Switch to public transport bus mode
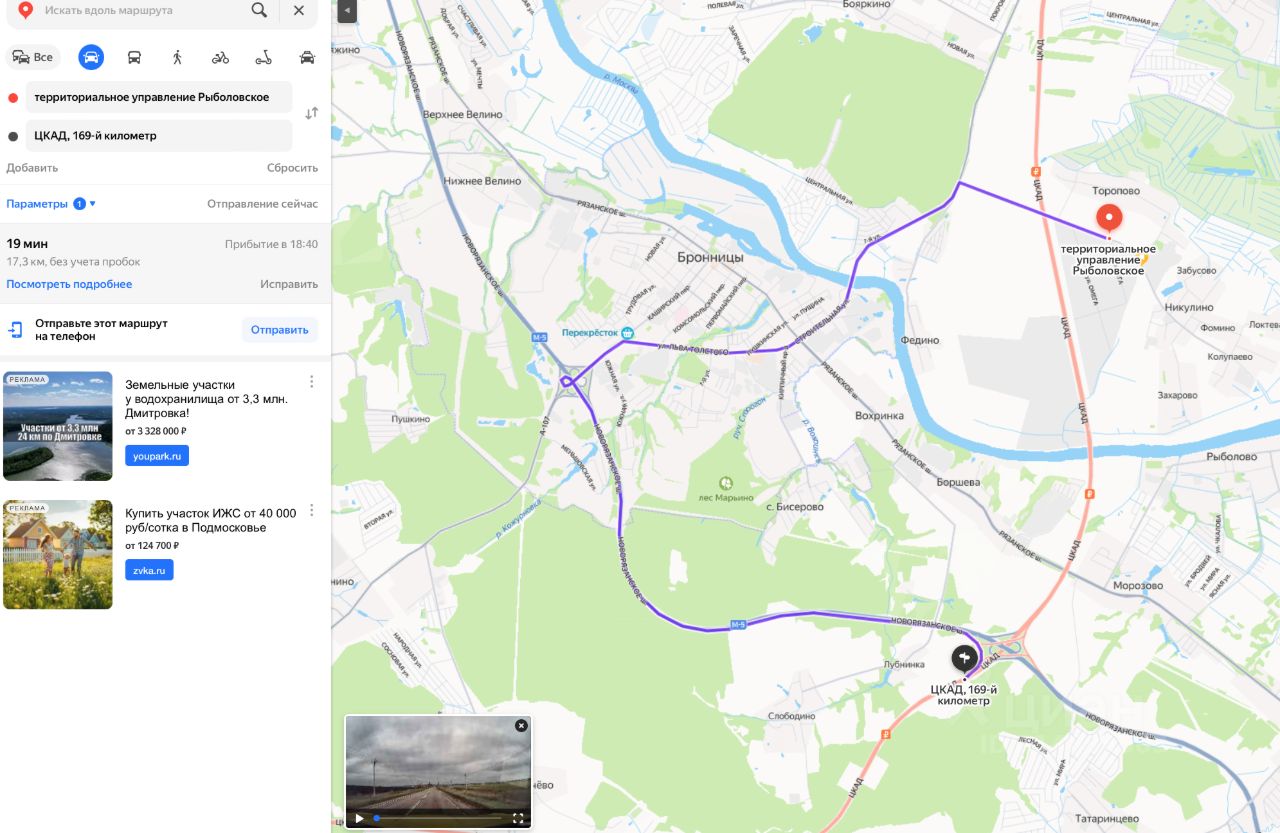Screen dimensions: 1280x833 point(134,57)
